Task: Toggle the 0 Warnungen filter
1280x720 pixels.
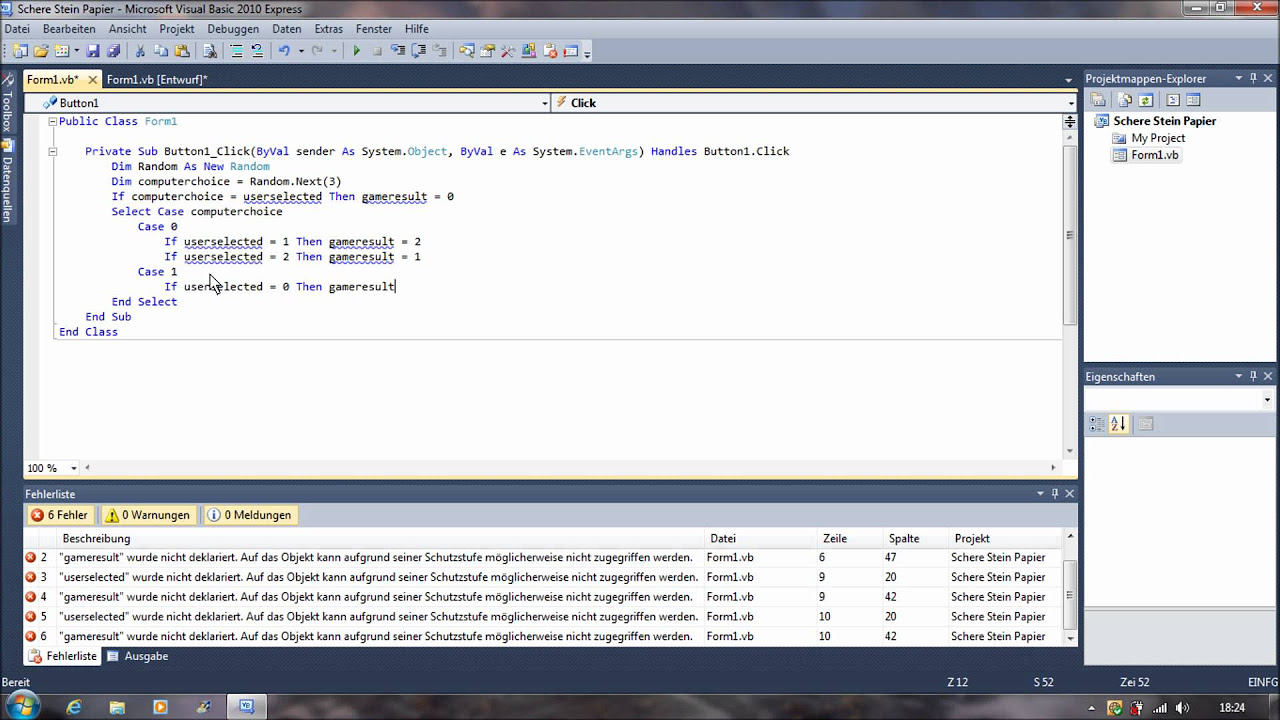Action: tap(148, 515)
